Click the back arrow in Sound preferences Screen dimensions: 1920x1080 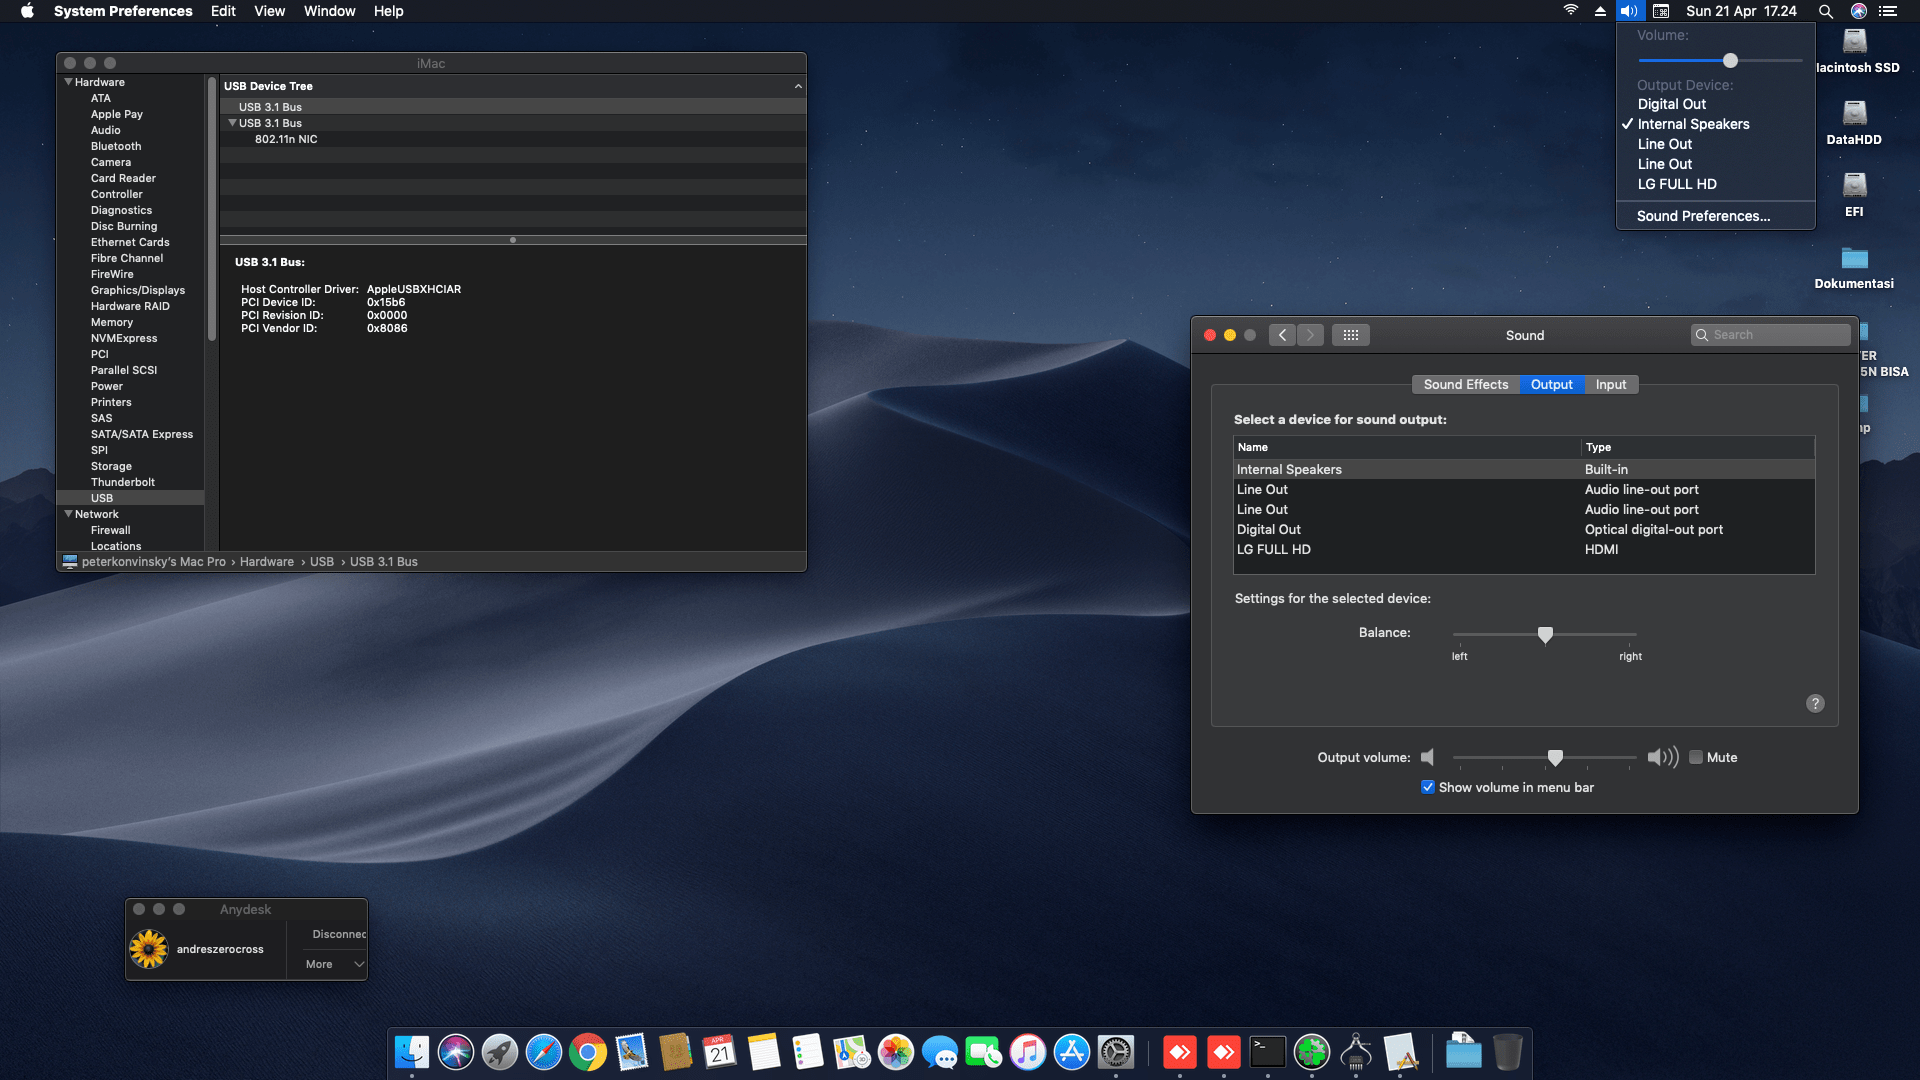pyautogui.click(x=1282, y=335)
